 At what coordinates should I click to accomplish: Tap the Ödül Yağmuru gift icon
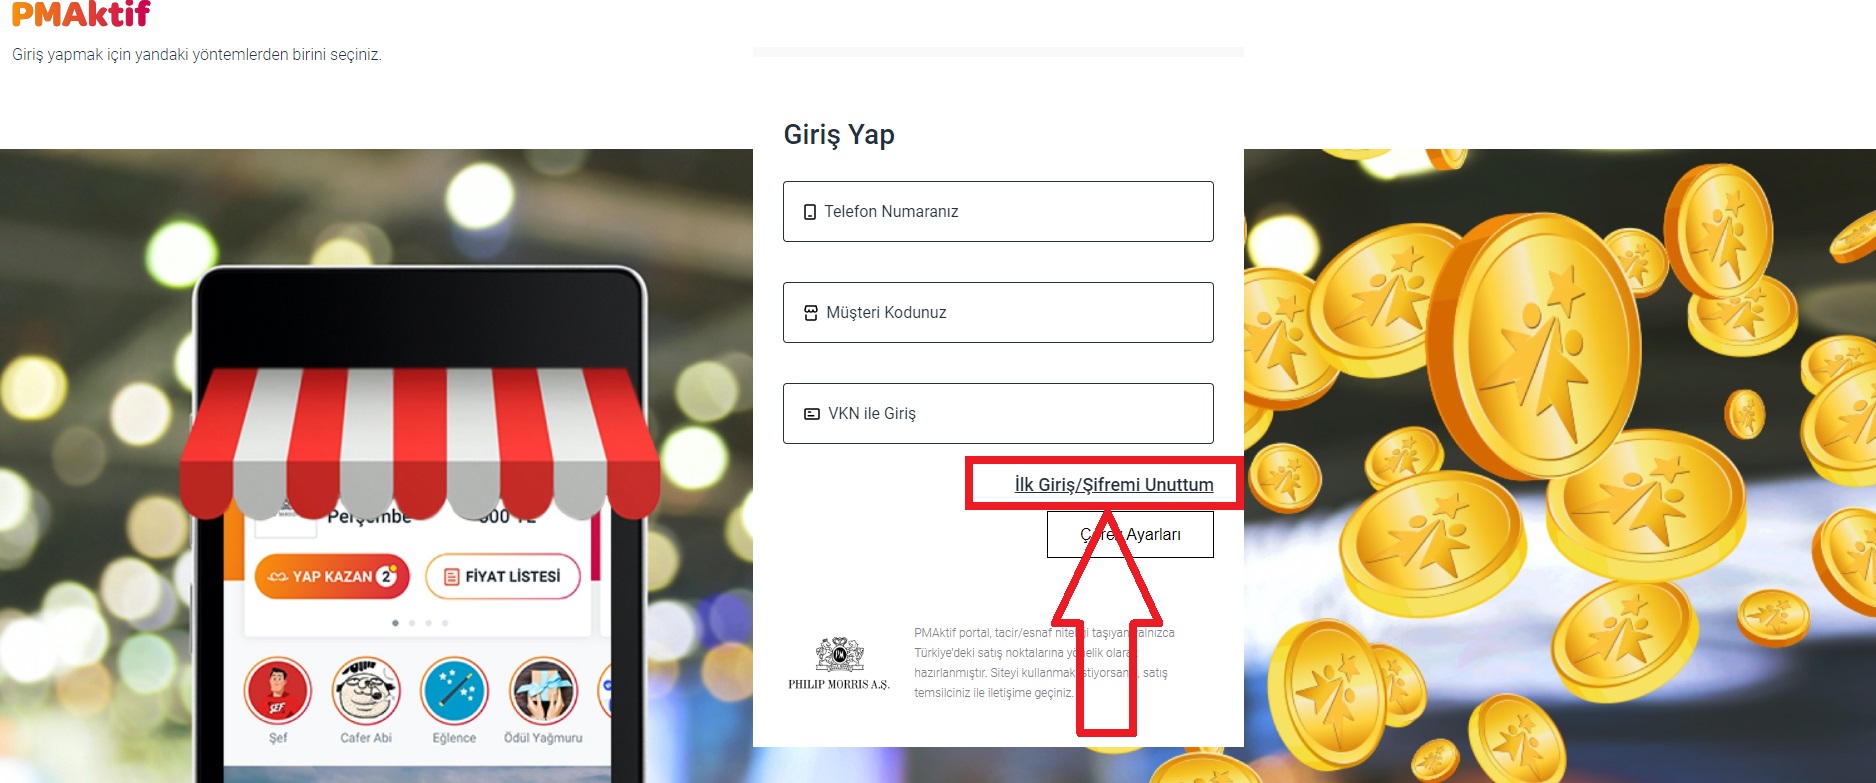pyautogui.click(x=543, y=691)
